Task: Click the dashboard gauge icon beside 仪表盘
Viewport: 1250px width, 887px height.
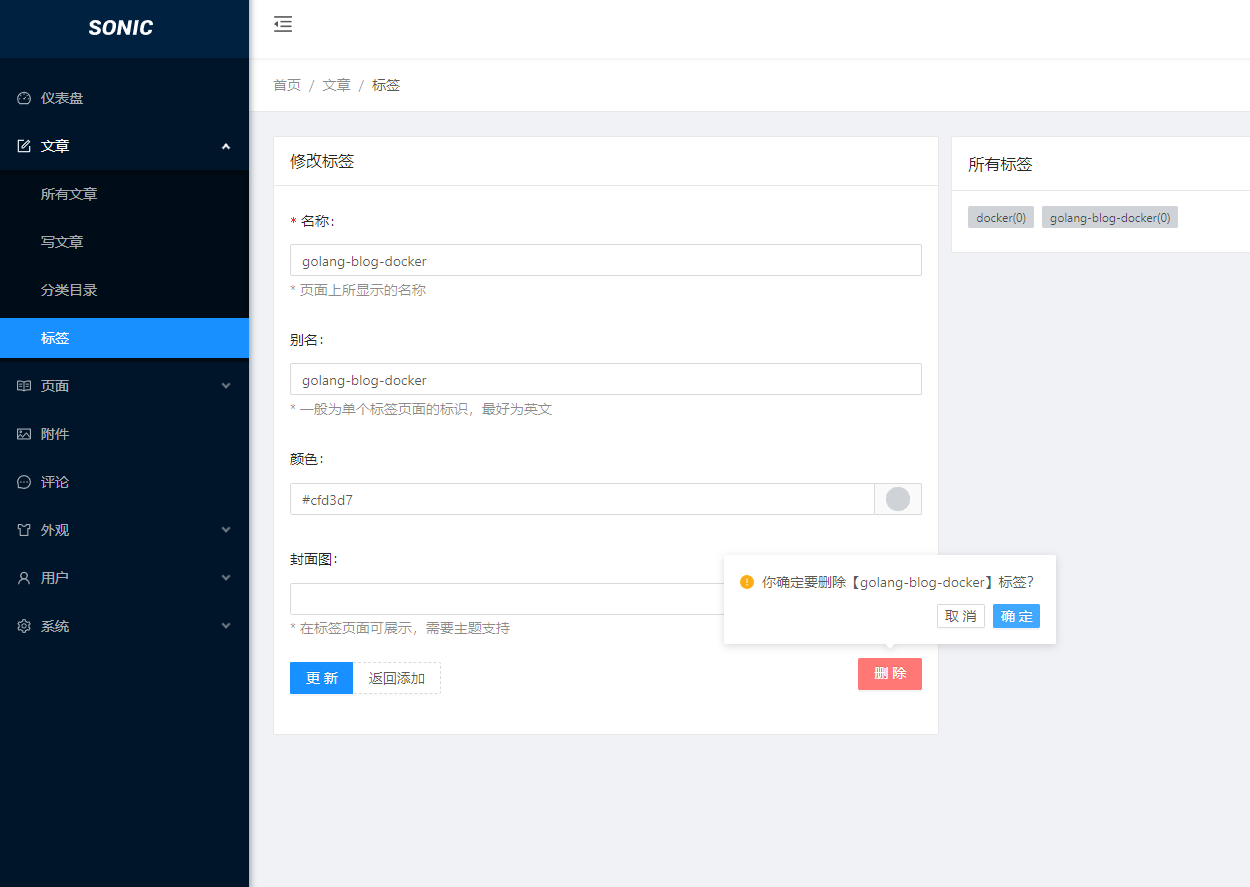Action: pos(24,98)
